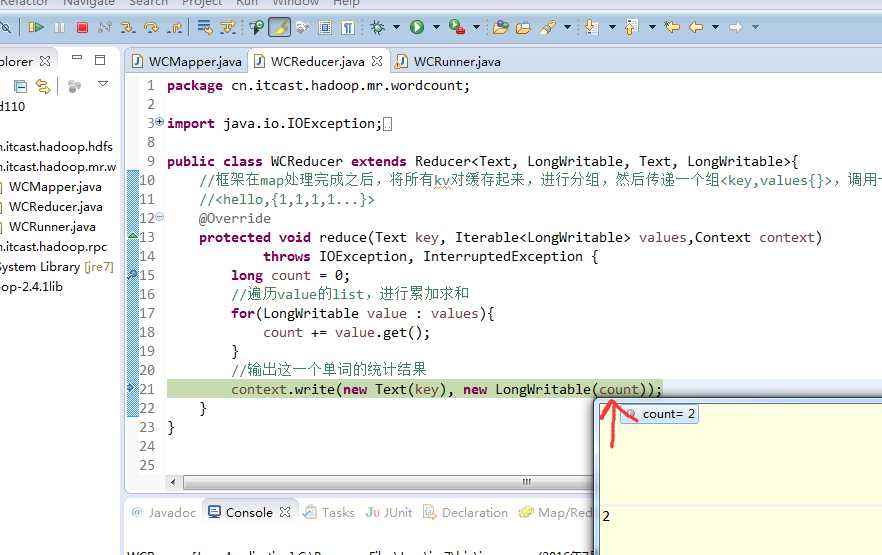Click the editor horizontal scrollbar thumb
The height and width of the screenshot is (555, 882).
(x=388, y=482)
